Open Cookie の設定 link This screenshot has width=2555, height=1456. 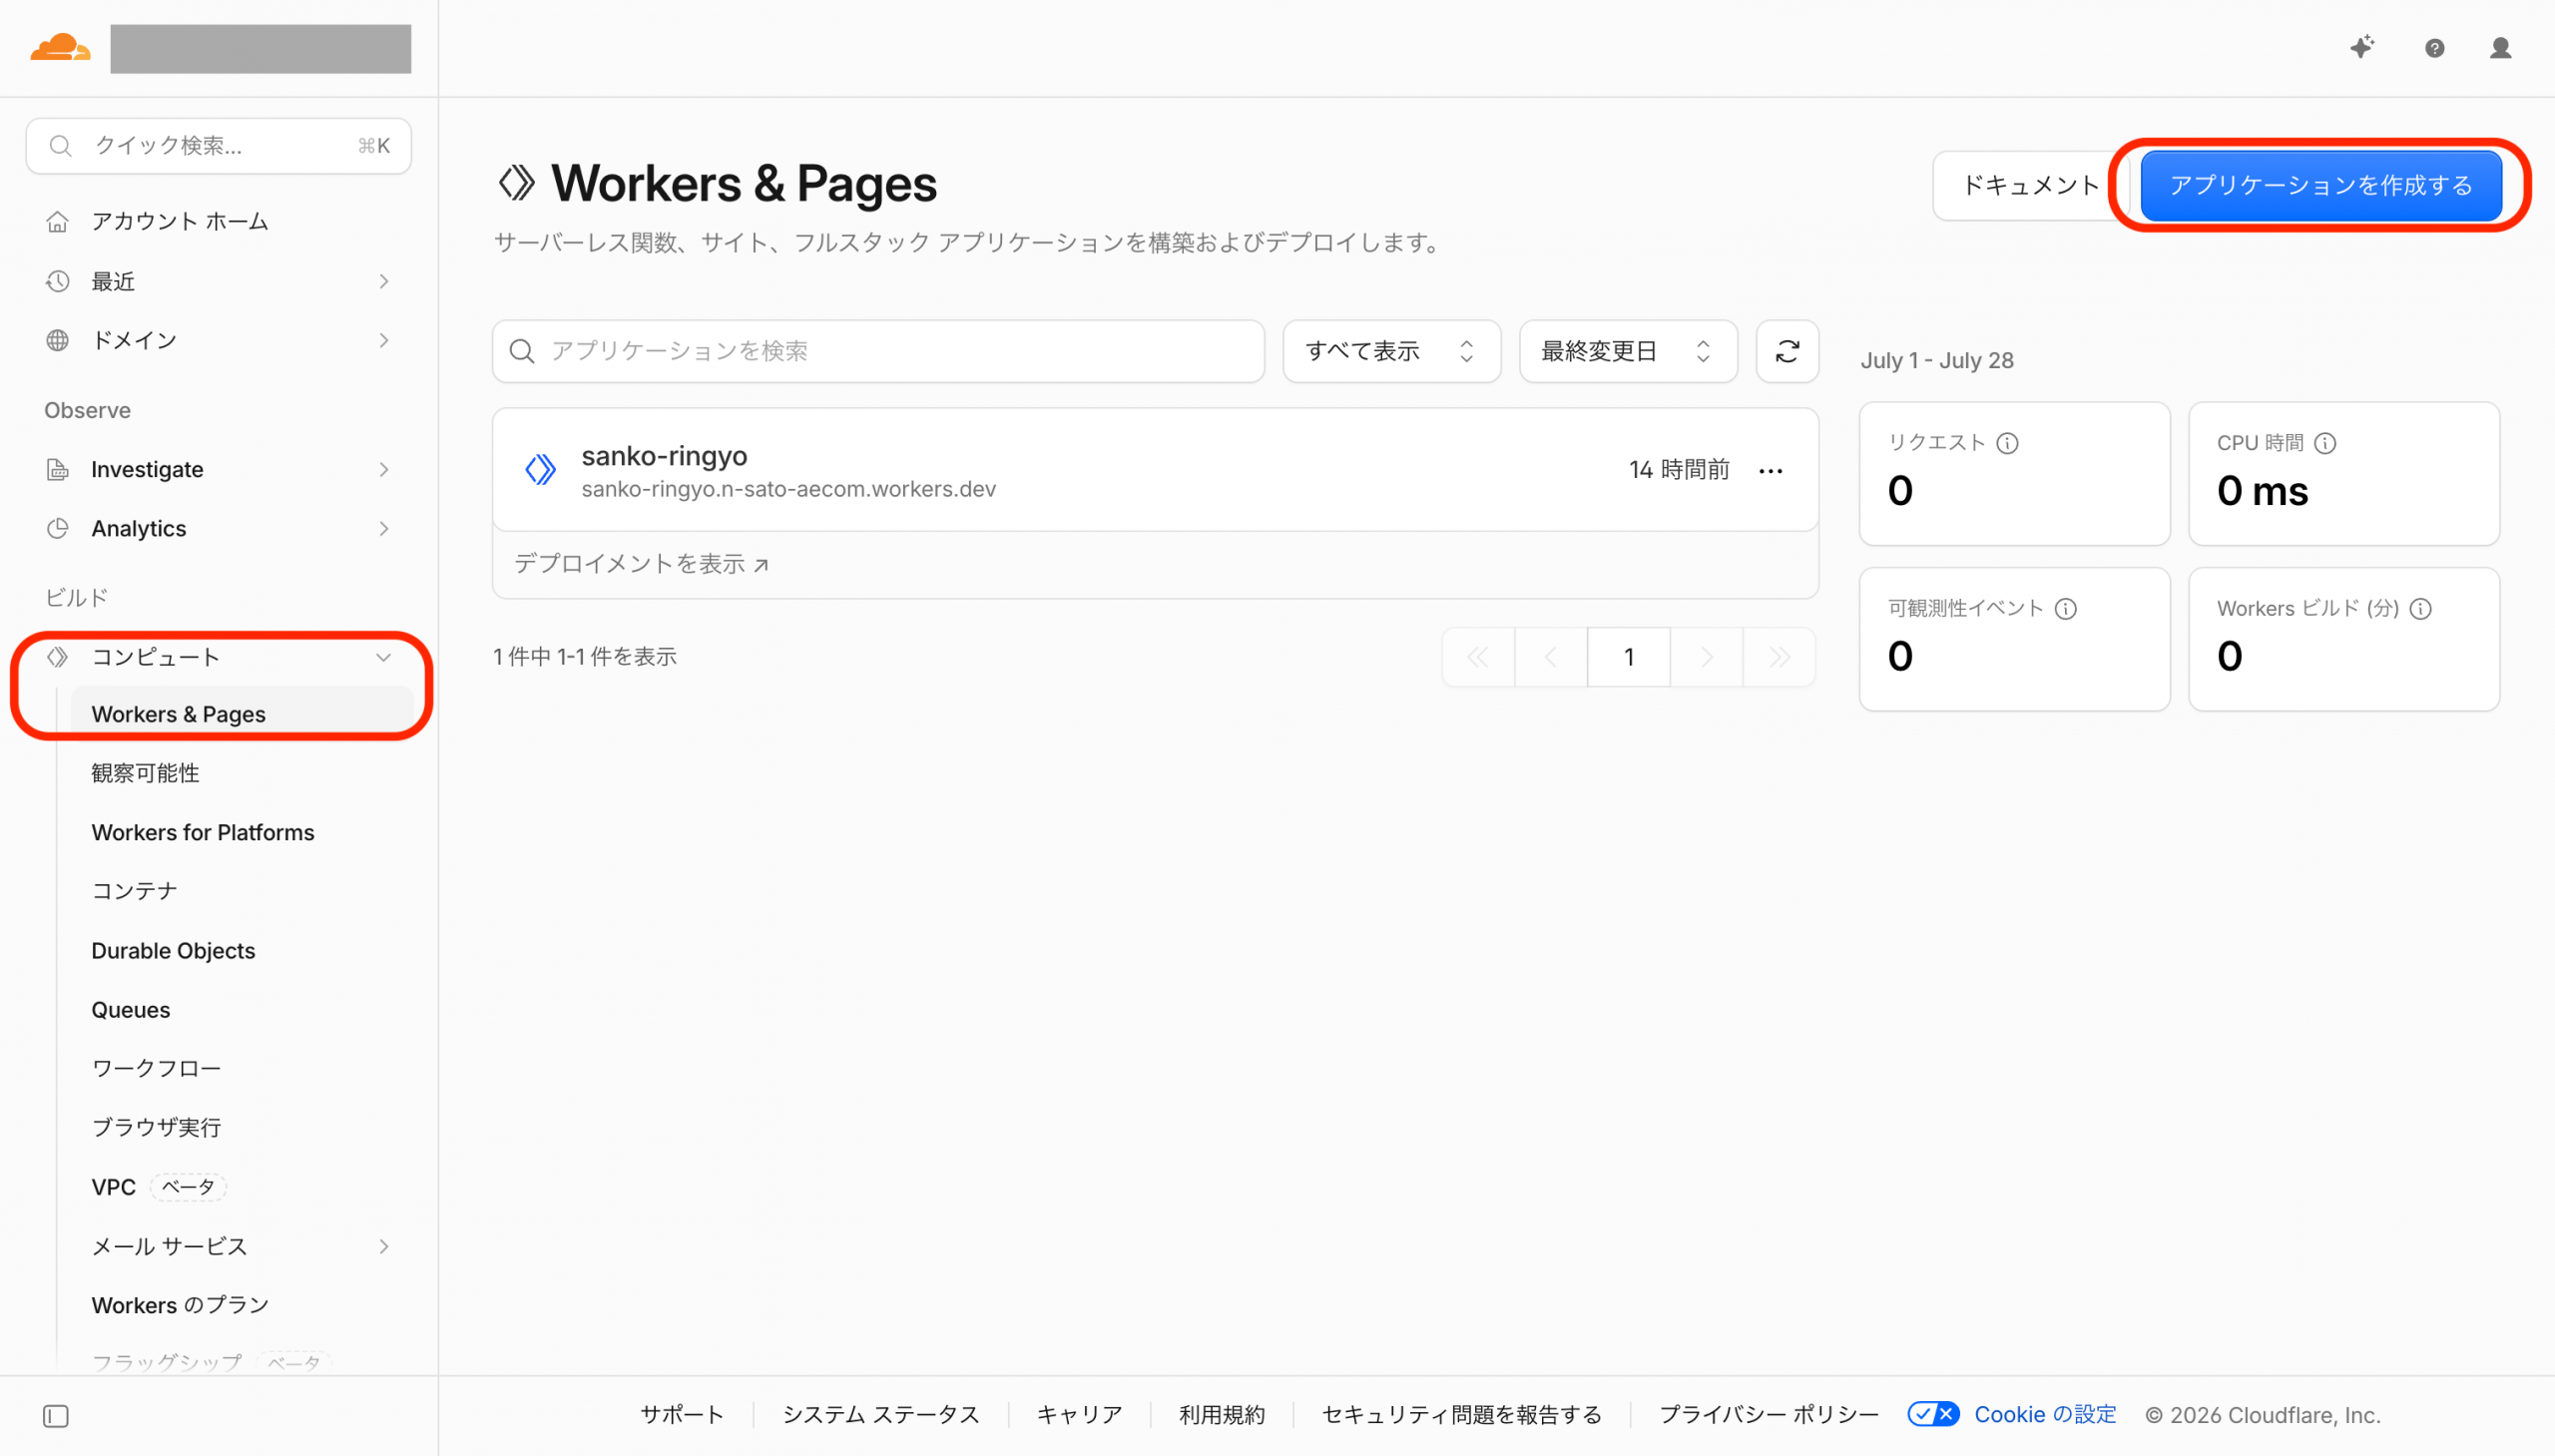(x=2045, y=1415)
